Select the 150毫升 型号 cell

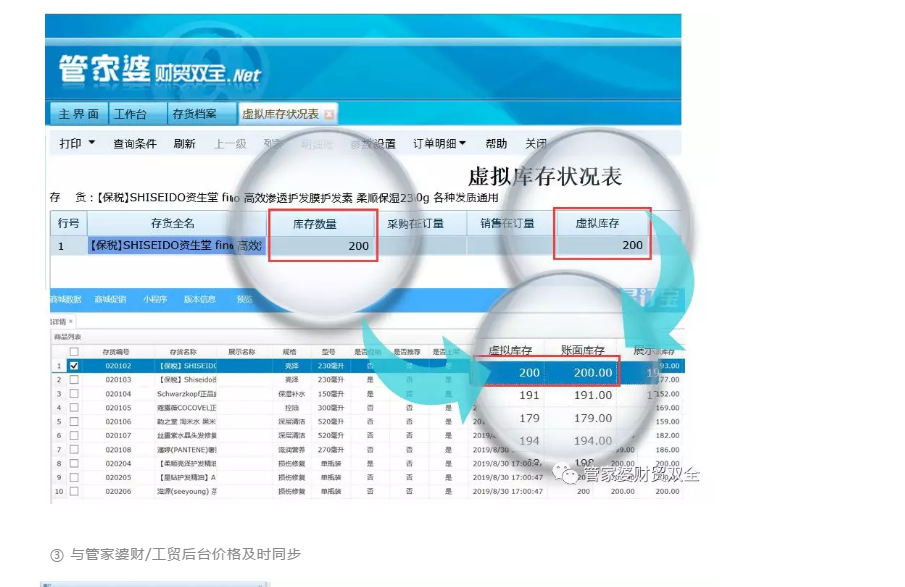(x=331, y=394)
